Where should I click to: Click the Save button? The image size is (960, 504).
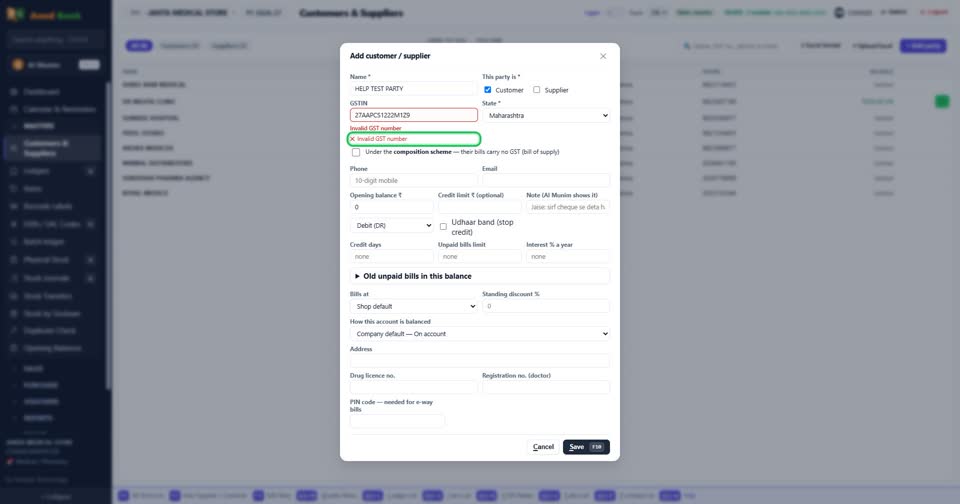tap(586, 447)
